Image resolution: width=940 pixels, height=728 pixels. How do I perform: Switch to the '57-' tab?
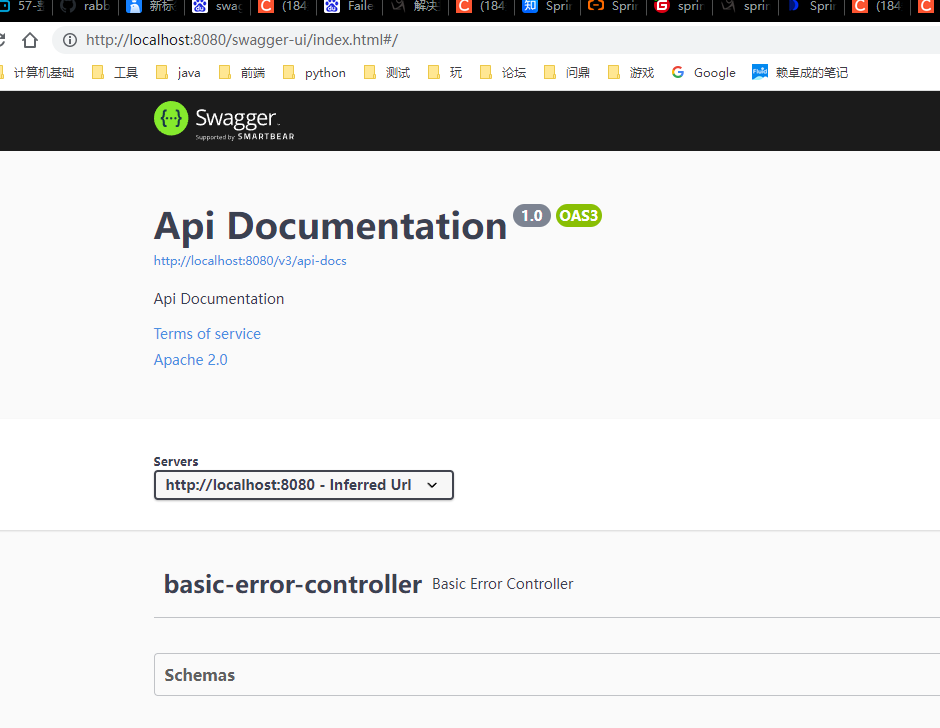click(x=24, y=7)
